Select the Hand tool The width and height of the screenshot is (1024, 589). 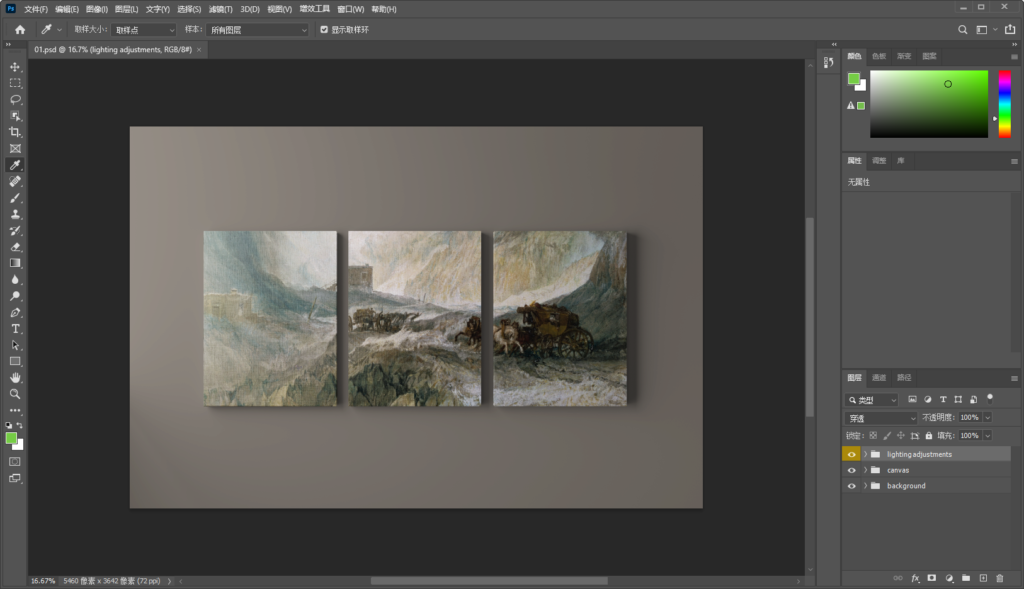pyautogui.click(x=15, y=377)
